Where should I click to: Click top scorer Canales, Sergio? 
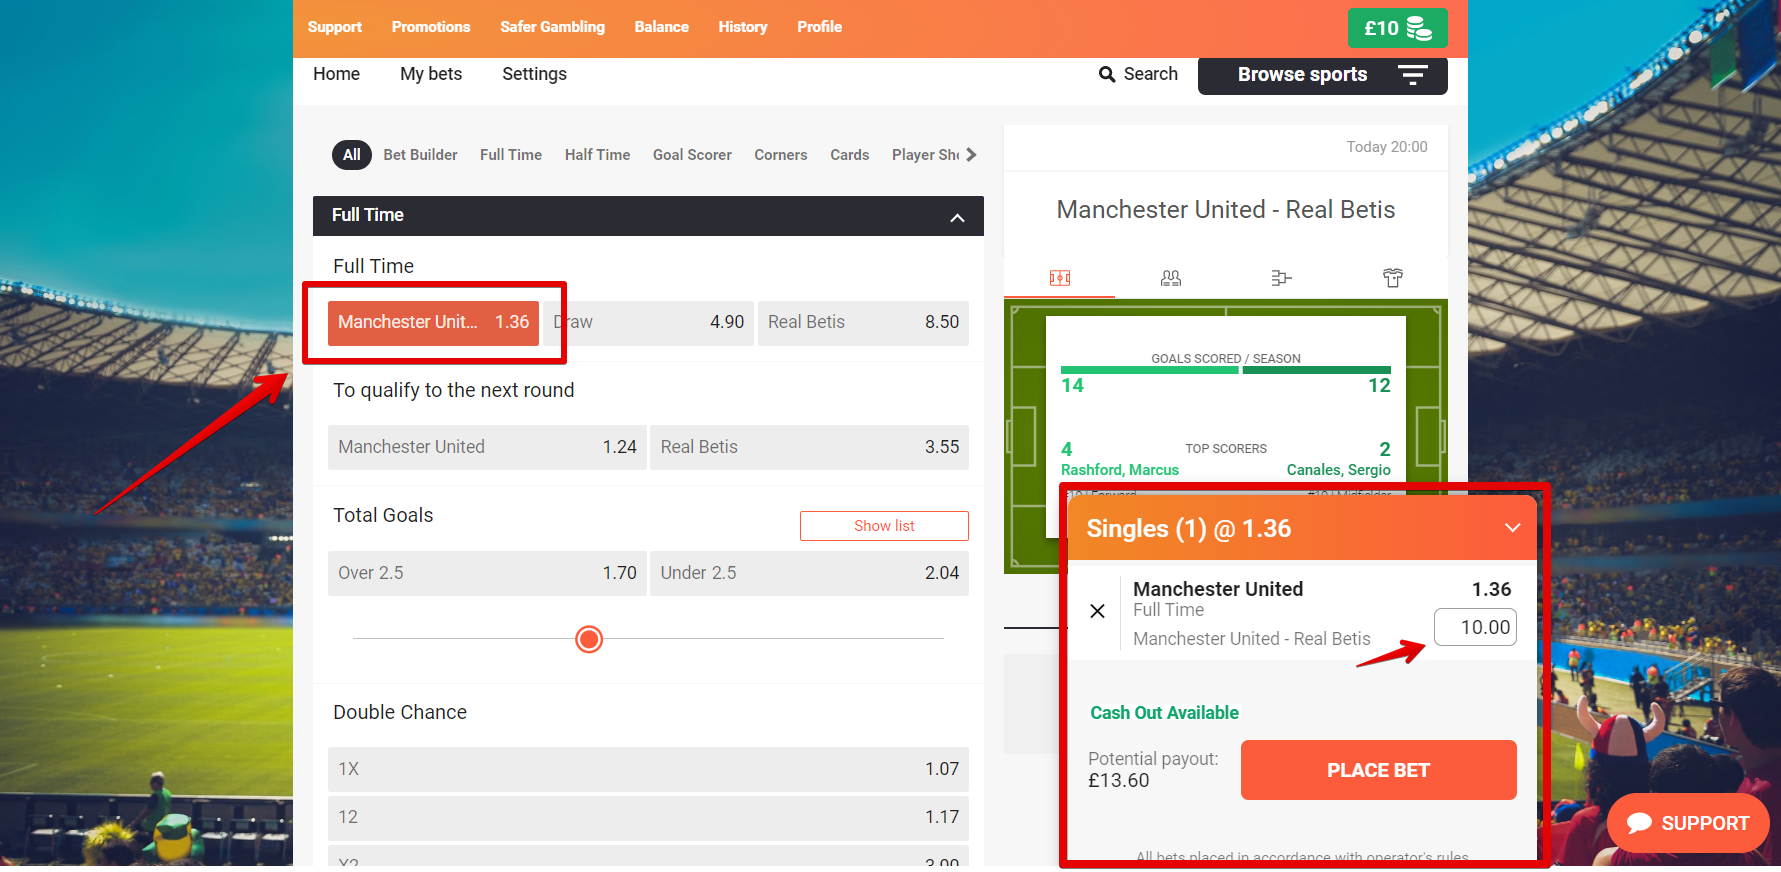1339,470
